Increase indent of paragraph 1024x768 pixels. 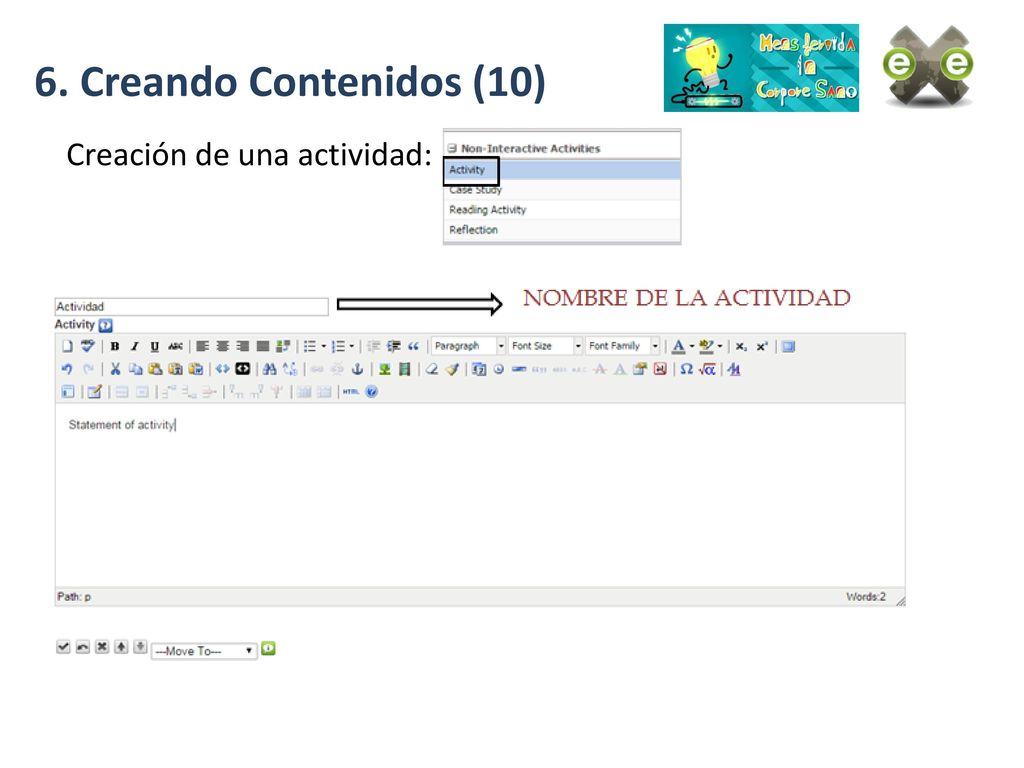pos(393,347)
